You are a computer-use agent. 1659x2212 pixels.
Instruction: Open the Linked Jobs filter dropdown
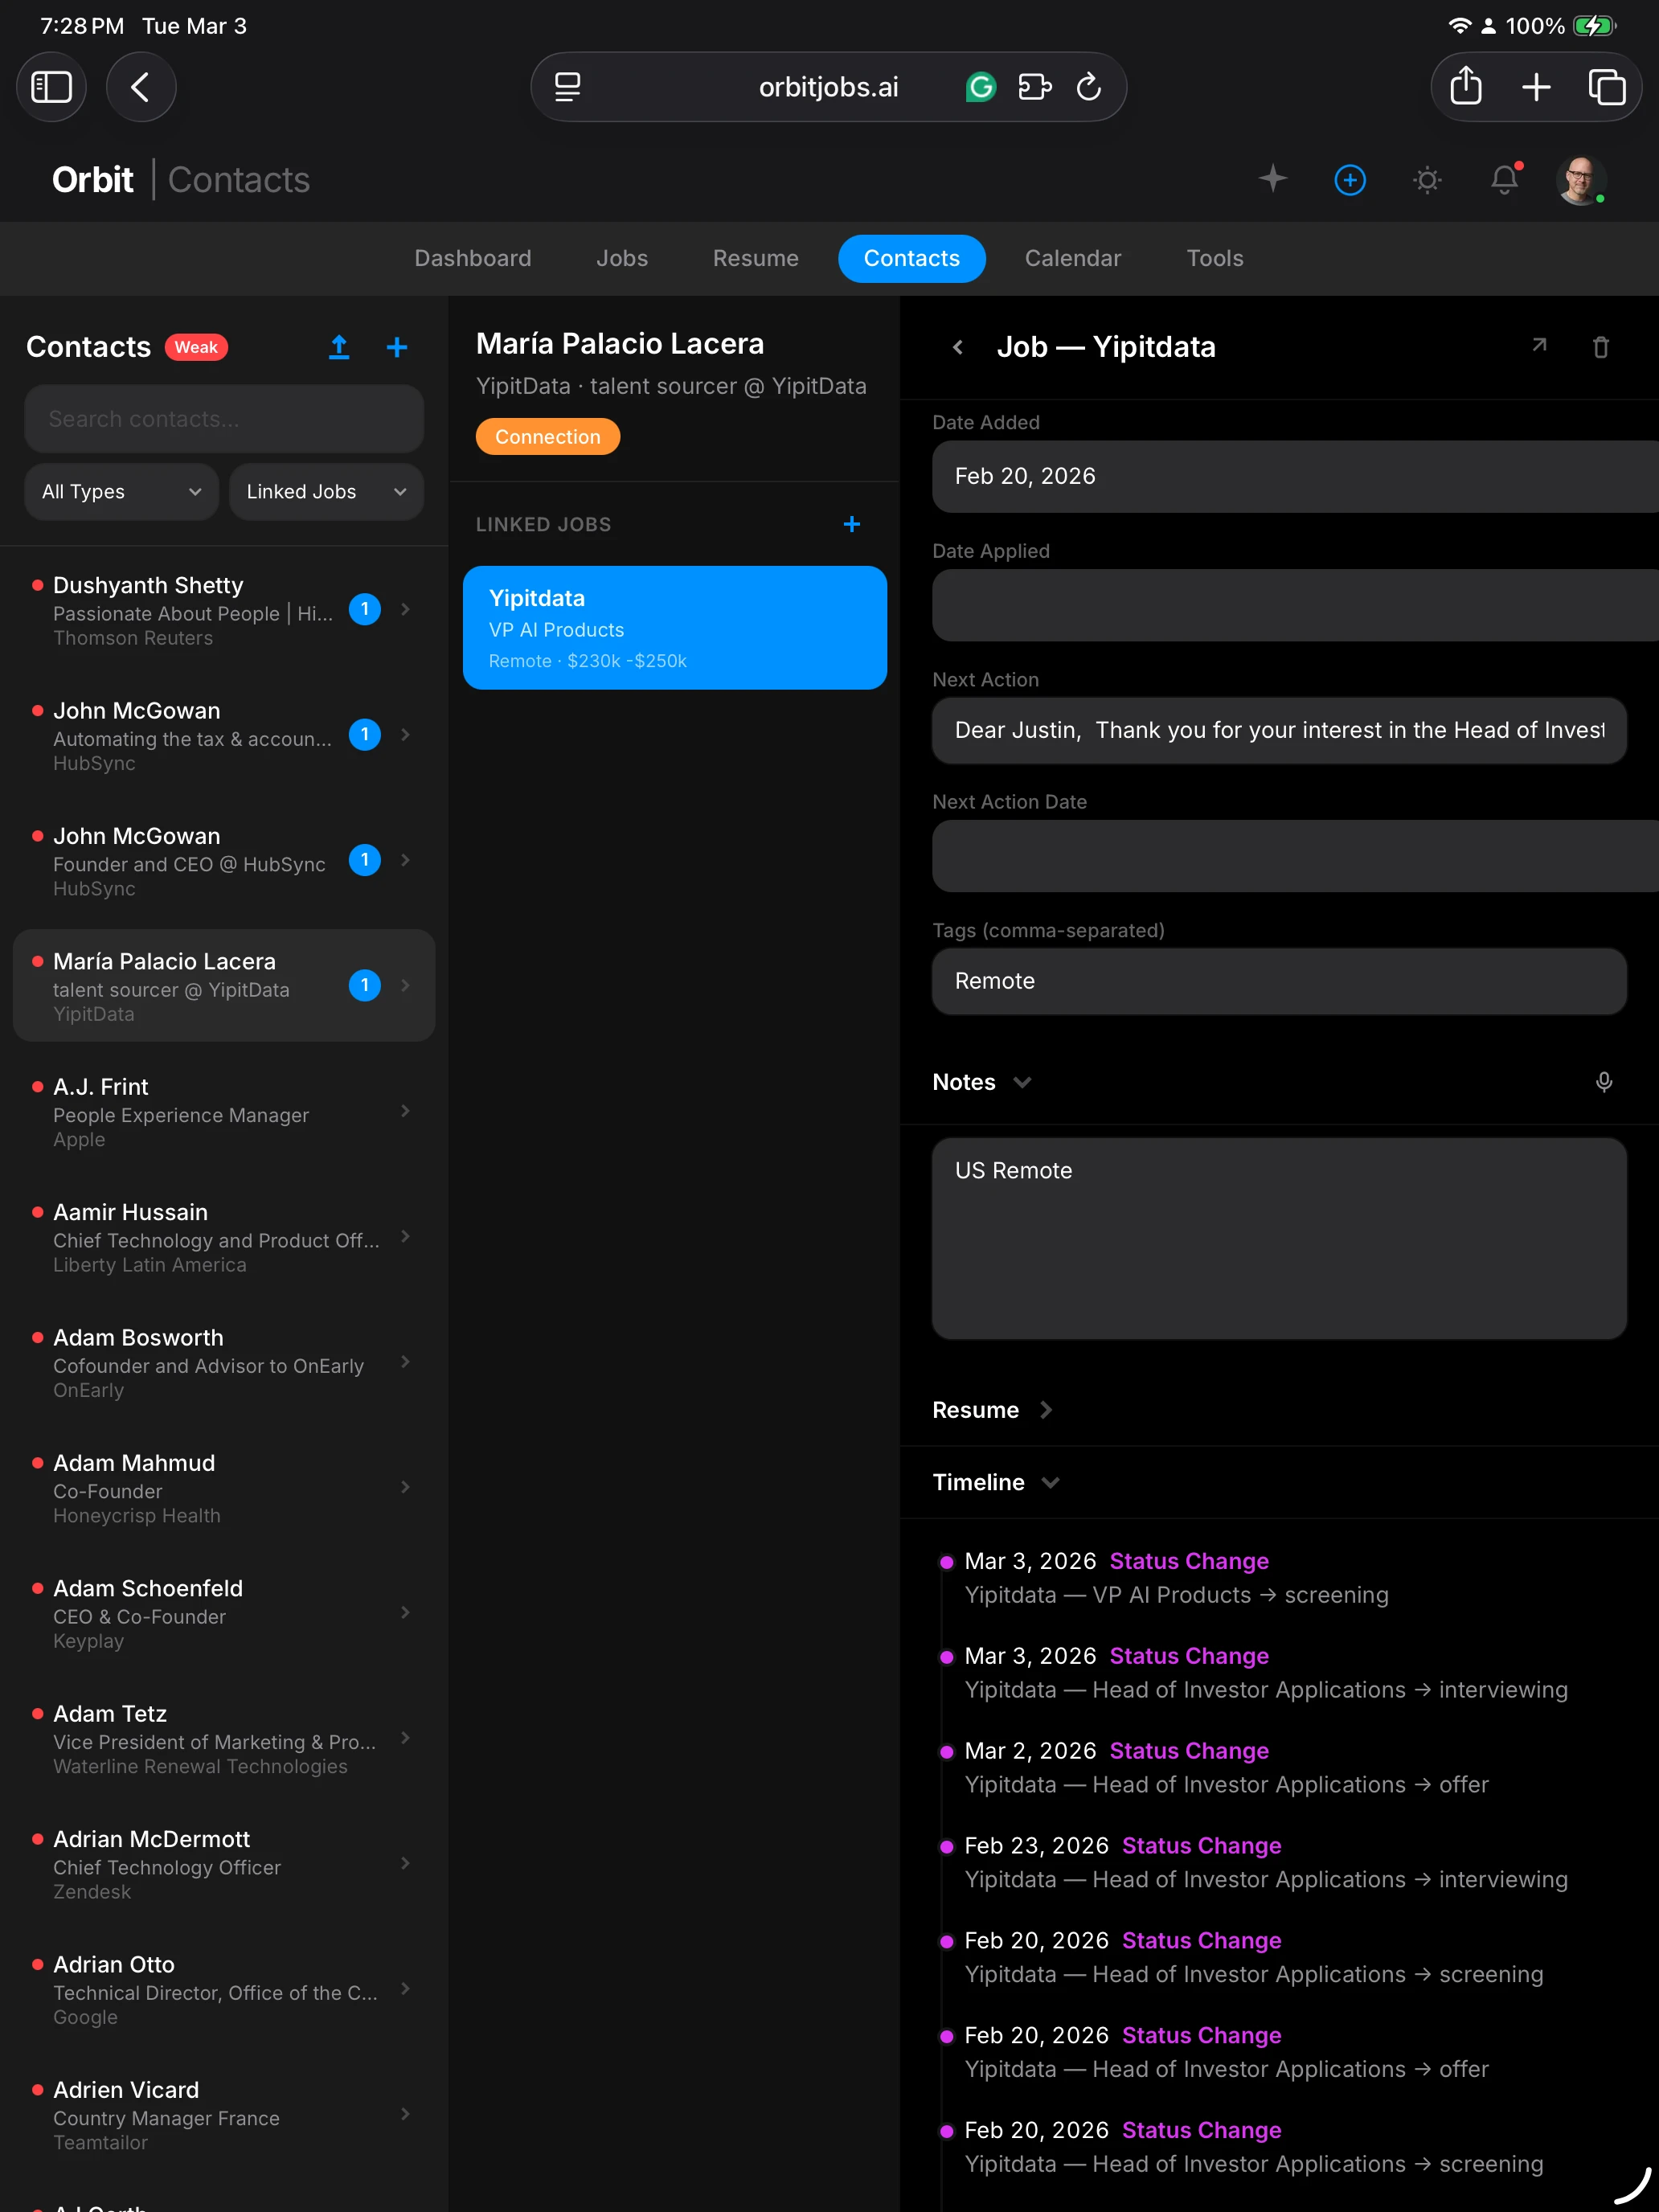coord(326,491)
